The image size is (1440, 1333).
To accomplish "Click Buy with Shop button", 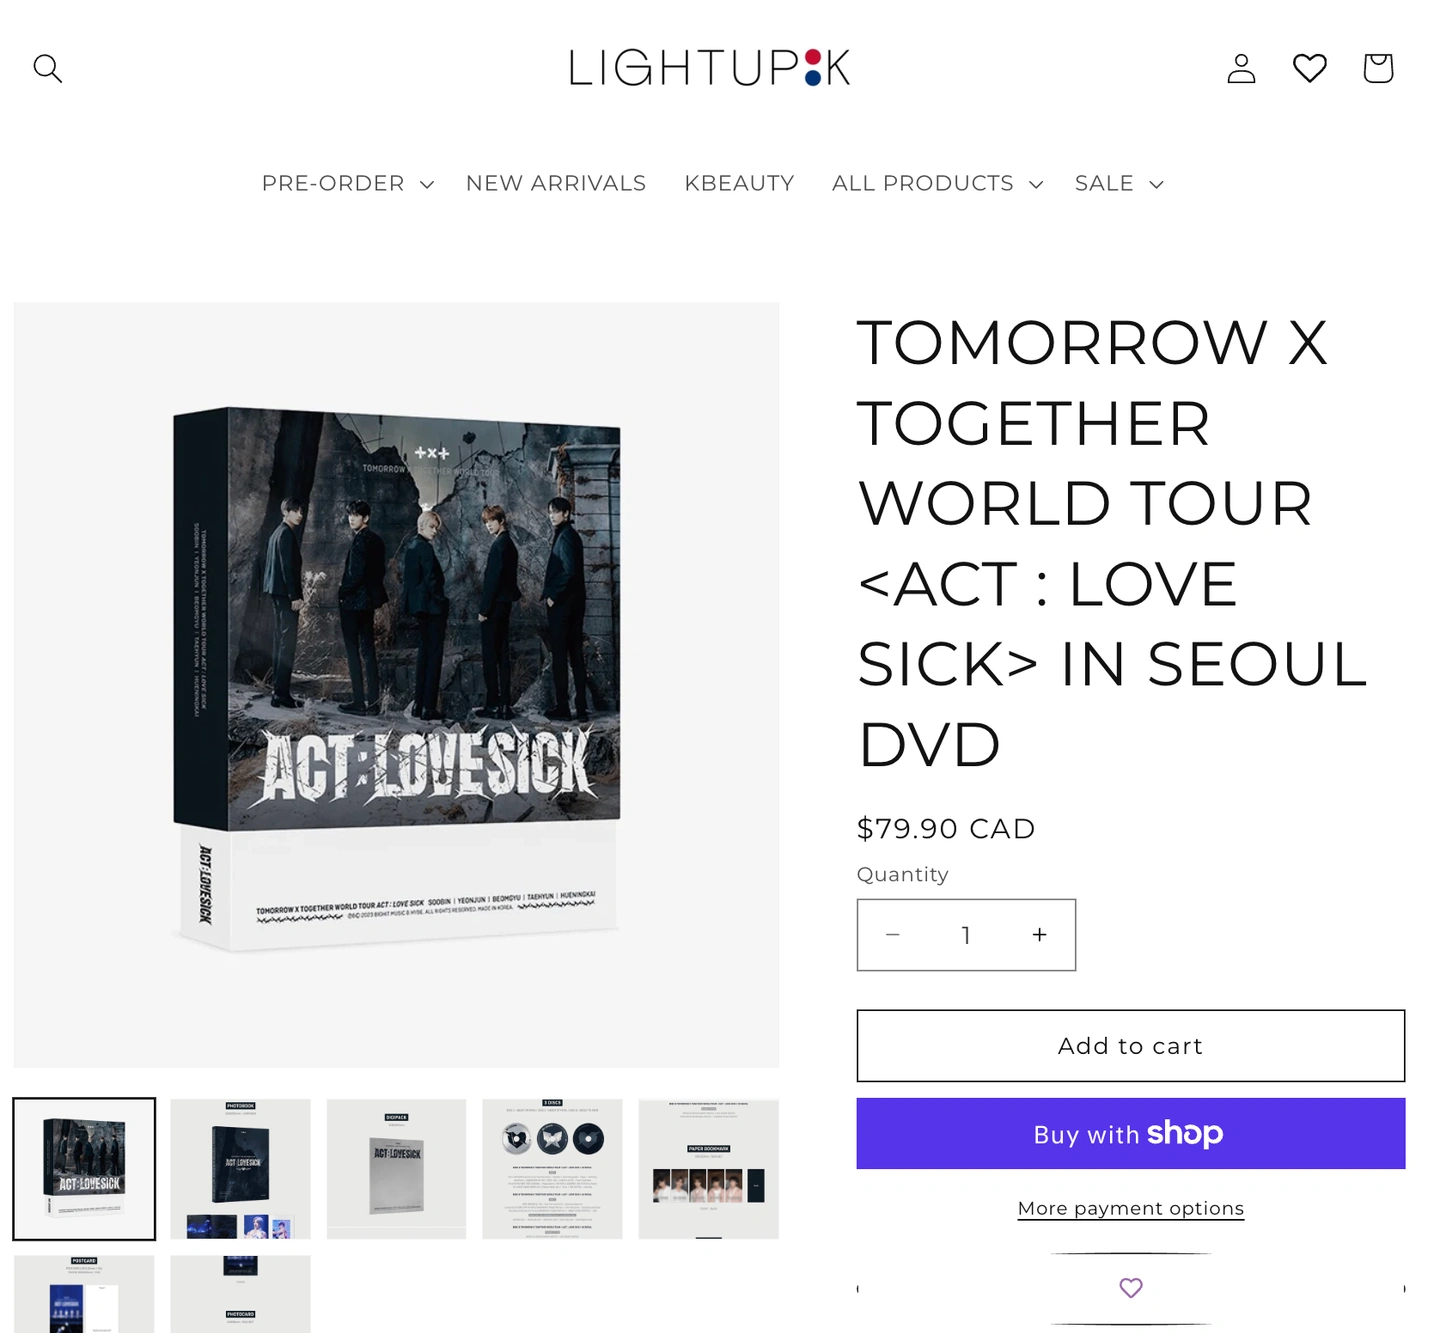I will point(1131,1134).
